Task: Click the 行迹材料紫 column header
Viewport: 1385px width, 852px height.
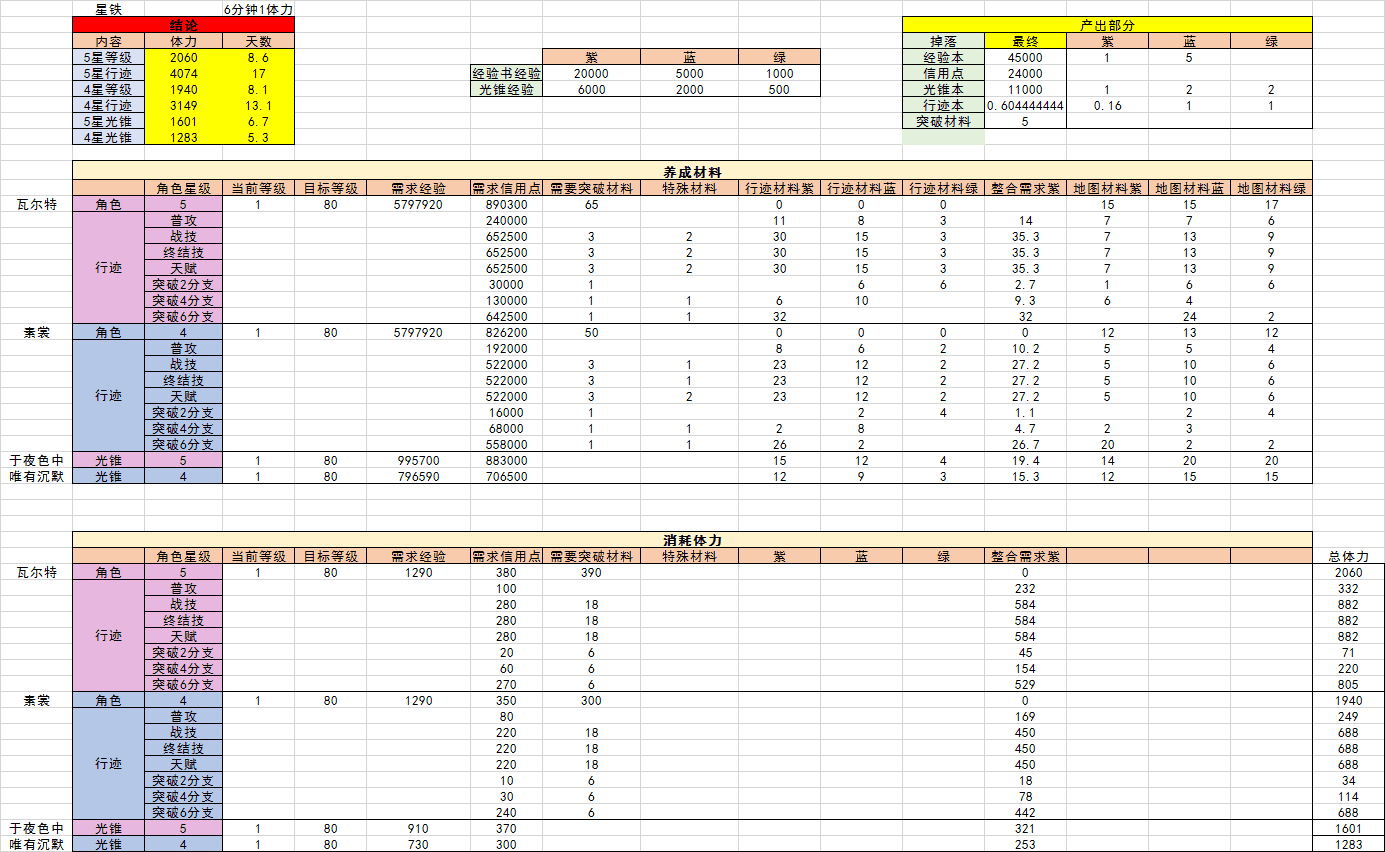Action: coord(779,188)
